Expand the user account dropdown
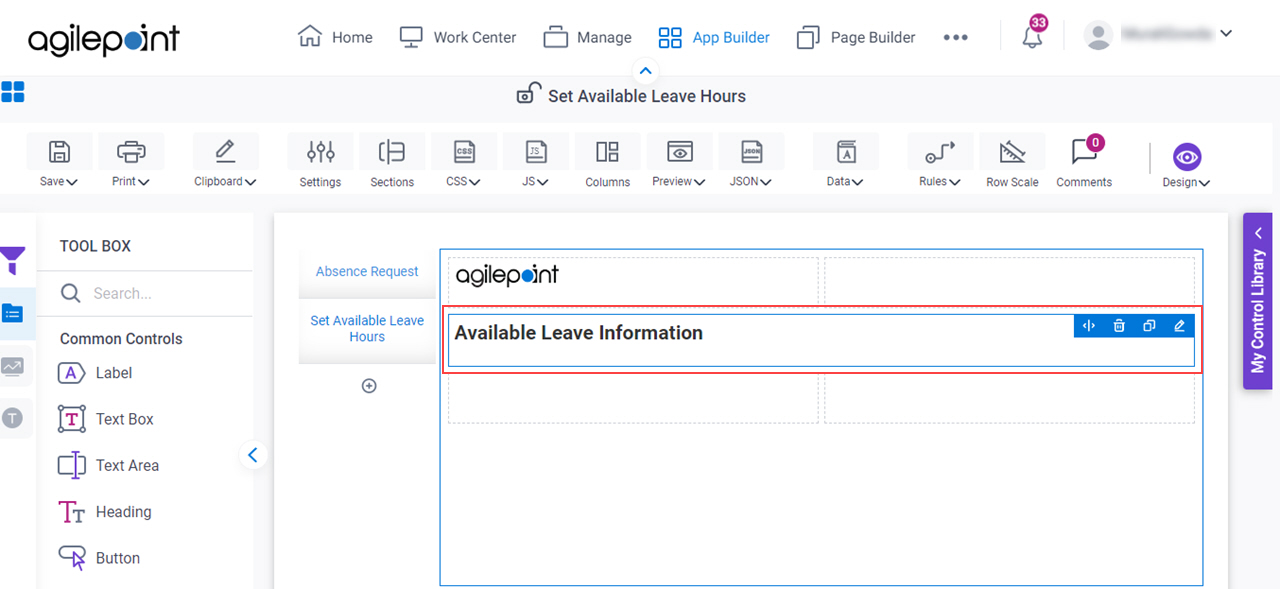The width and height of the screenshot is (1280, 589). pyautogui.click(x=1227, y=33)
